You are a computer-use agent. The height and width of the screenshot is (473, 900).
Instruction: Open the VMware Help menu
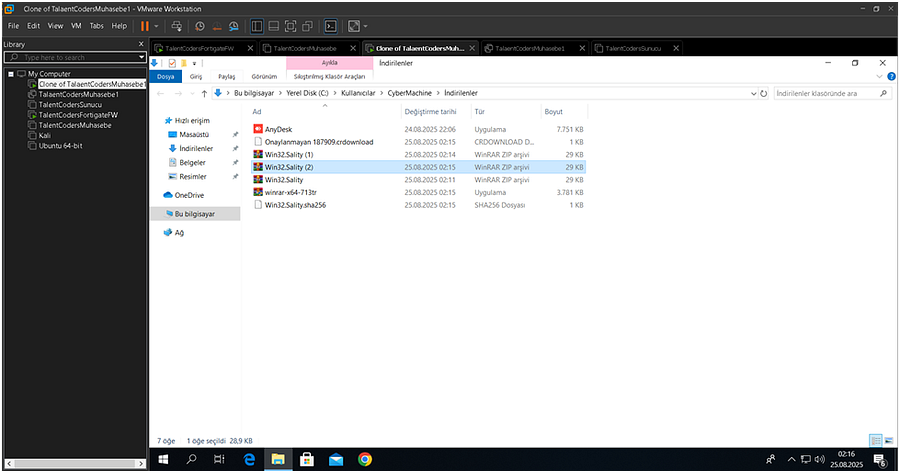(119, 26)
